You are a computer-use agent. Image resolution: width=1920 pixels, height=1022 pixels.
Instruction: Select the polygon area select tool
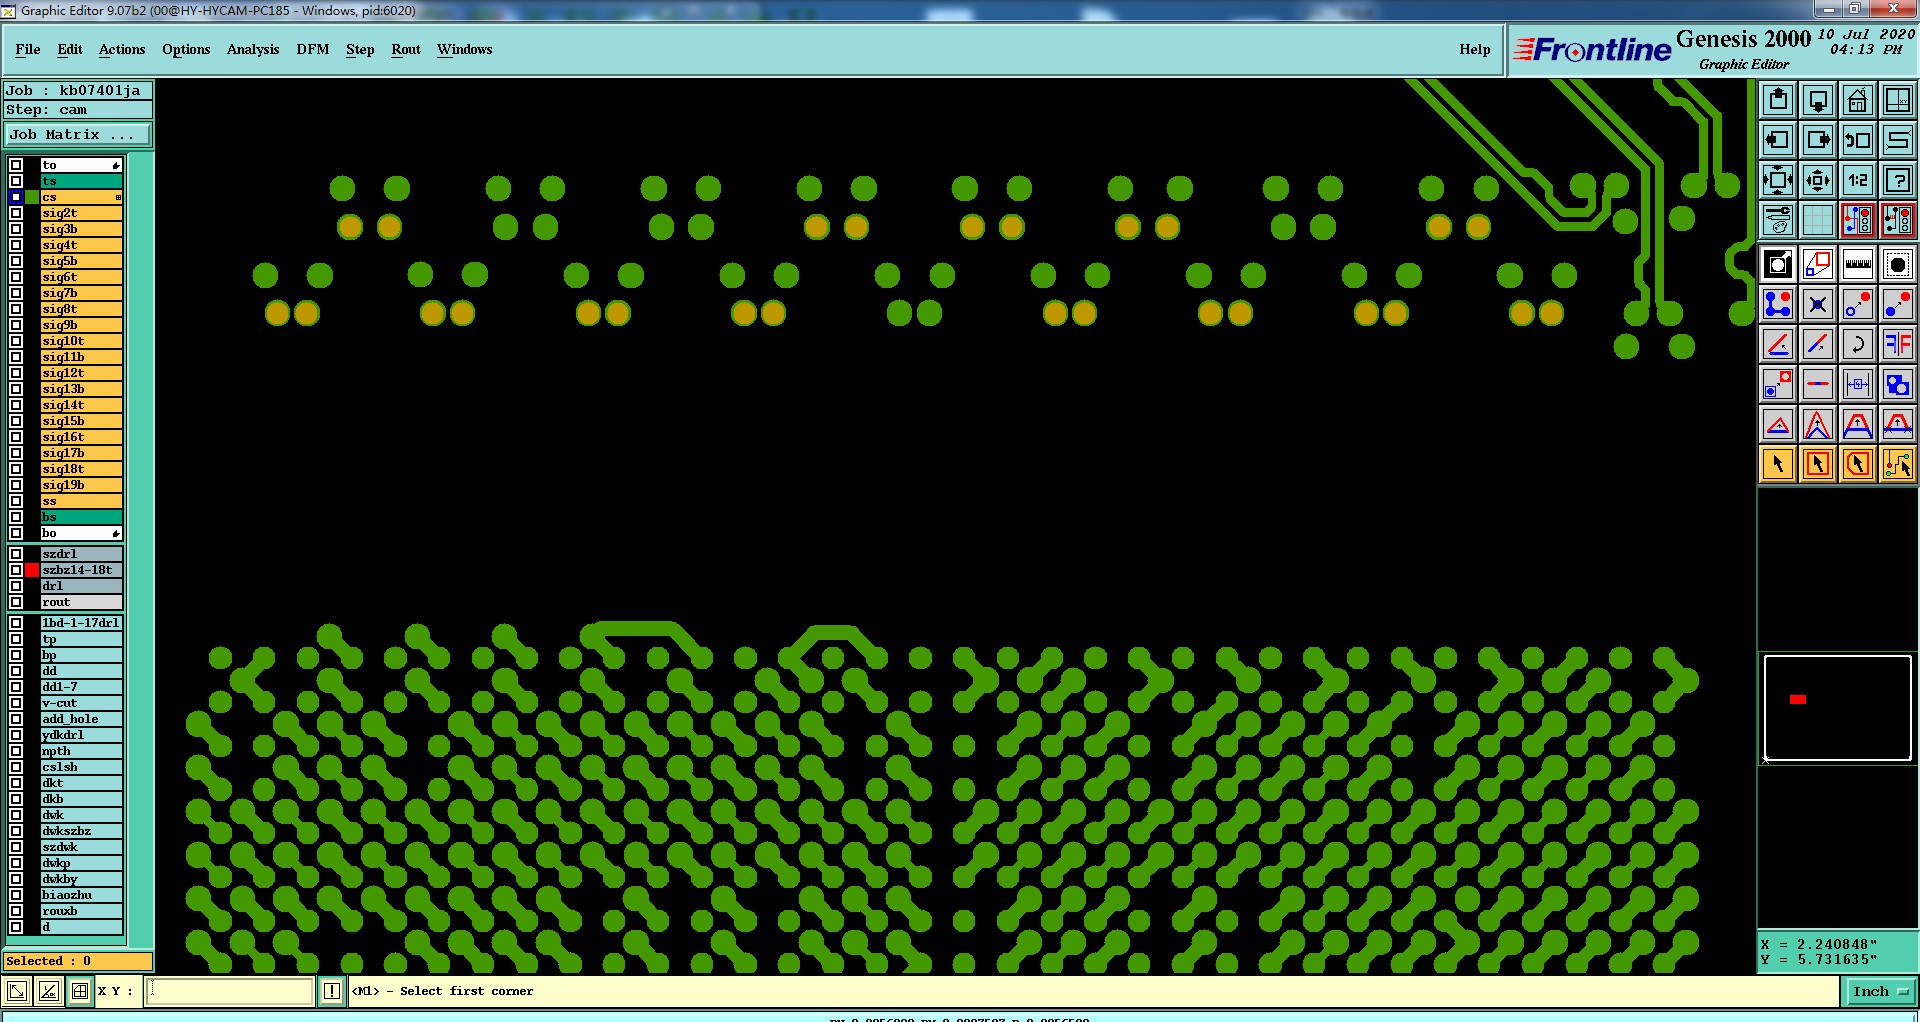1858,464
